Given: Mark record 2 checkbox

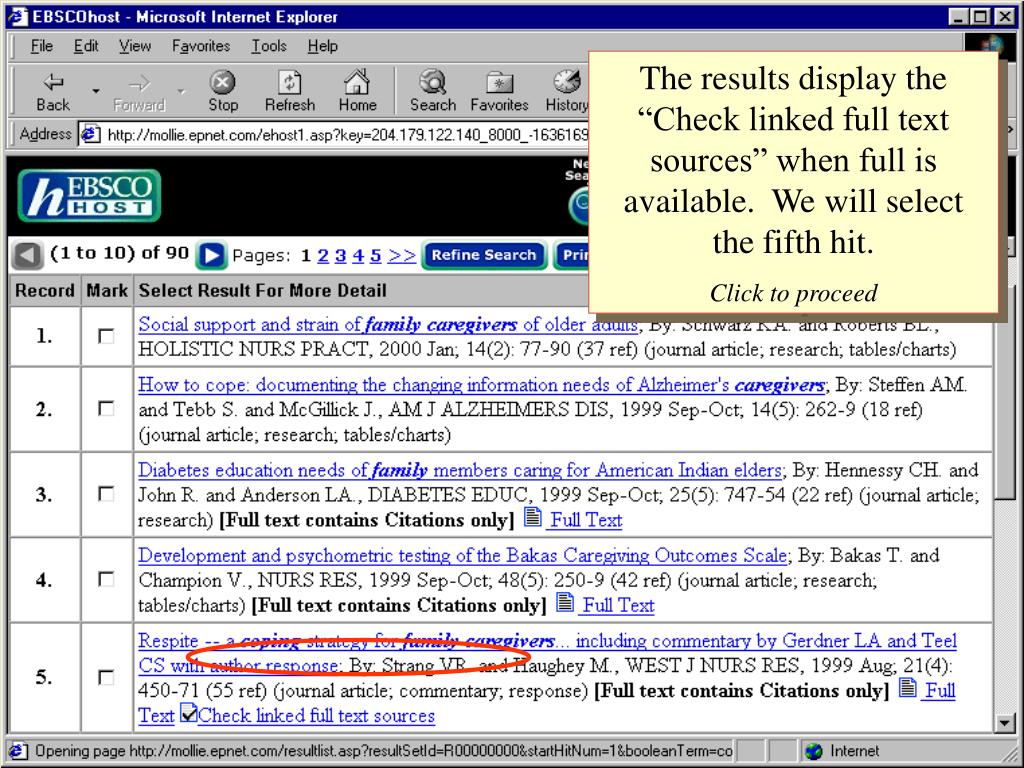Looking at the screenshot, I should coord(106,409).
